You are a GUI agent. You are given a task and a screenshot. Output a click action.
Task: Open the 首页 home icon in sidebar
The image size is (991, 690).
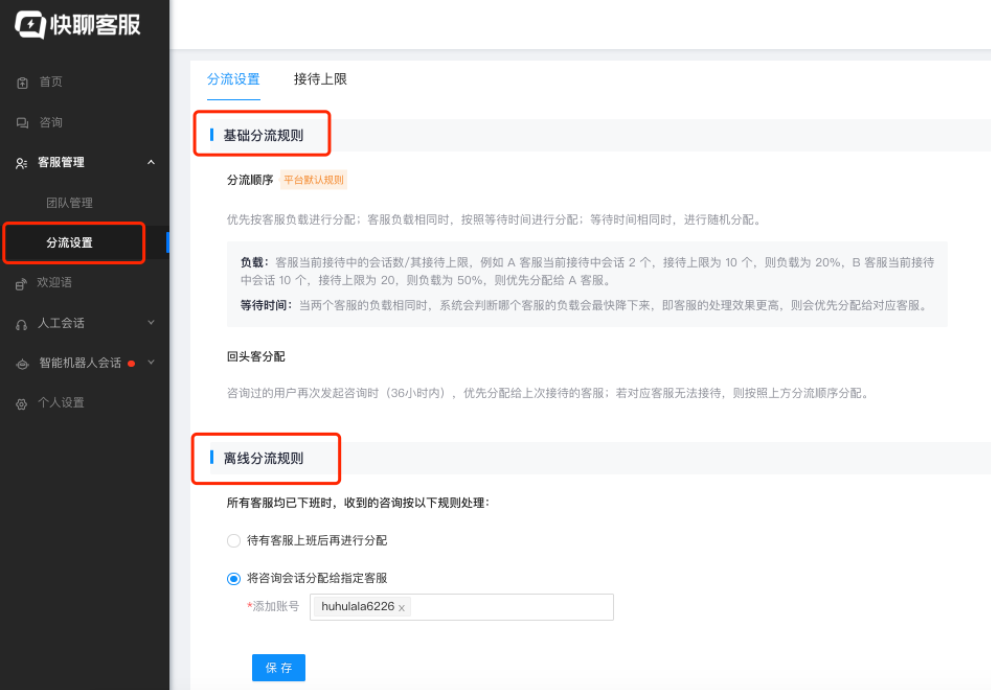pos(20,83)
